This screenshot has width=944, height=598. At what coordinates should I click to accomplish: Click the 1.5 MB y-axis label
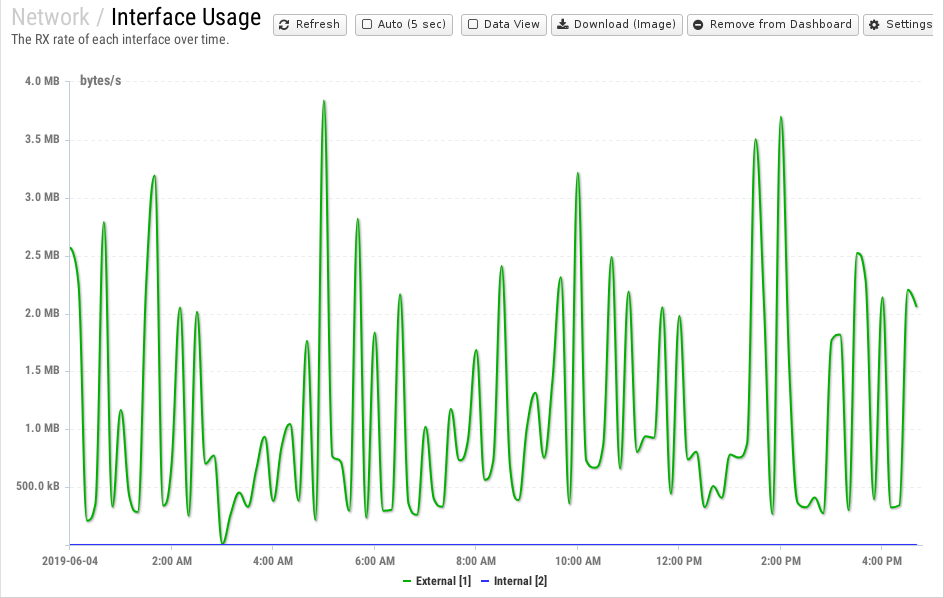(42, 370)
